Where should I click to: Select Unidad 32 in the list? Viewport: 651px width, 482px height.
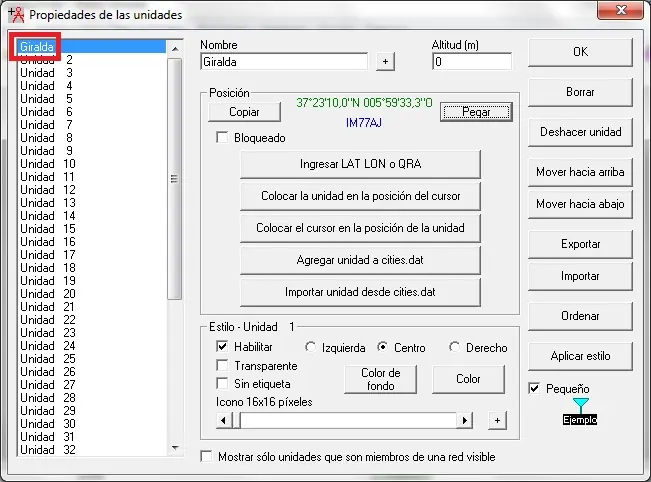[x=91, y=450]
